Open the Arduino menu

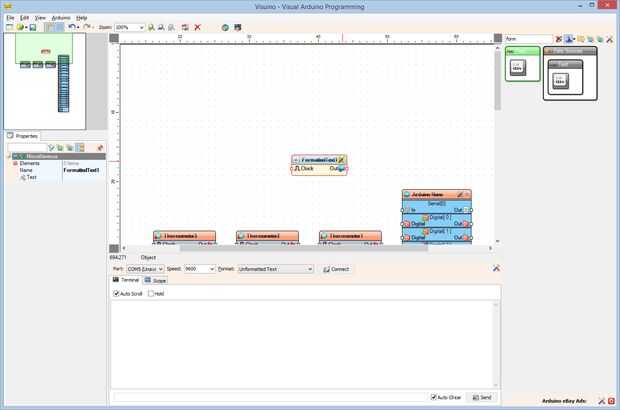click(x=61, y=18)
